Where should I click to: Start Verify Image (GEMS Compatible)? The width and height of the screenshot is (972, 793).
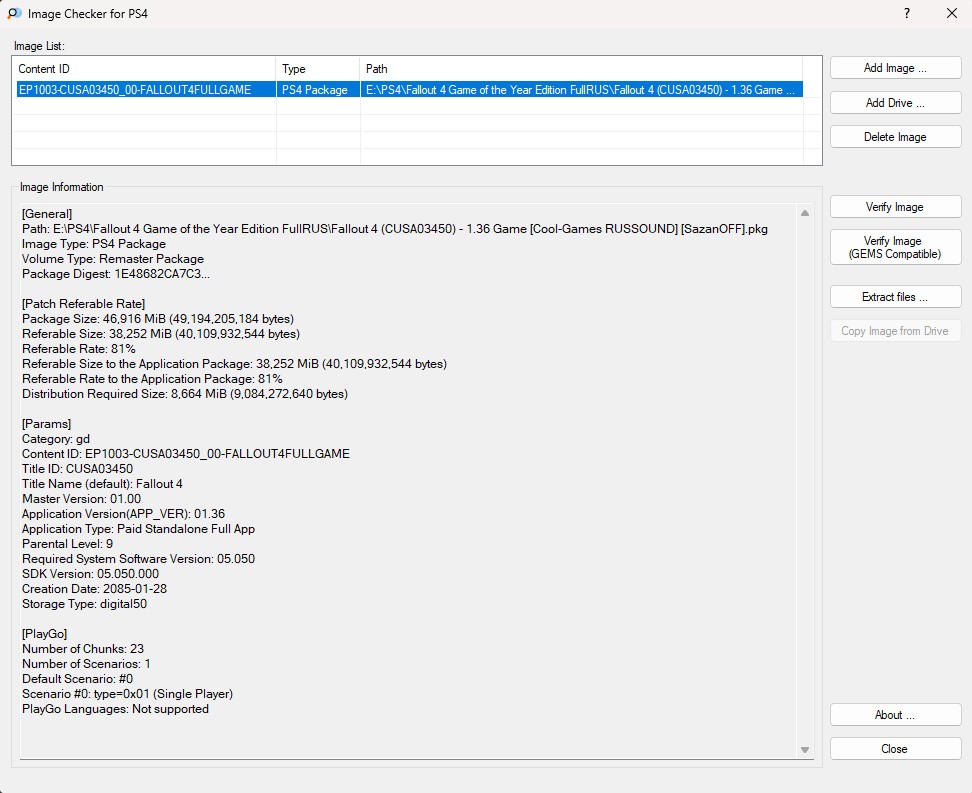point(895,247)
